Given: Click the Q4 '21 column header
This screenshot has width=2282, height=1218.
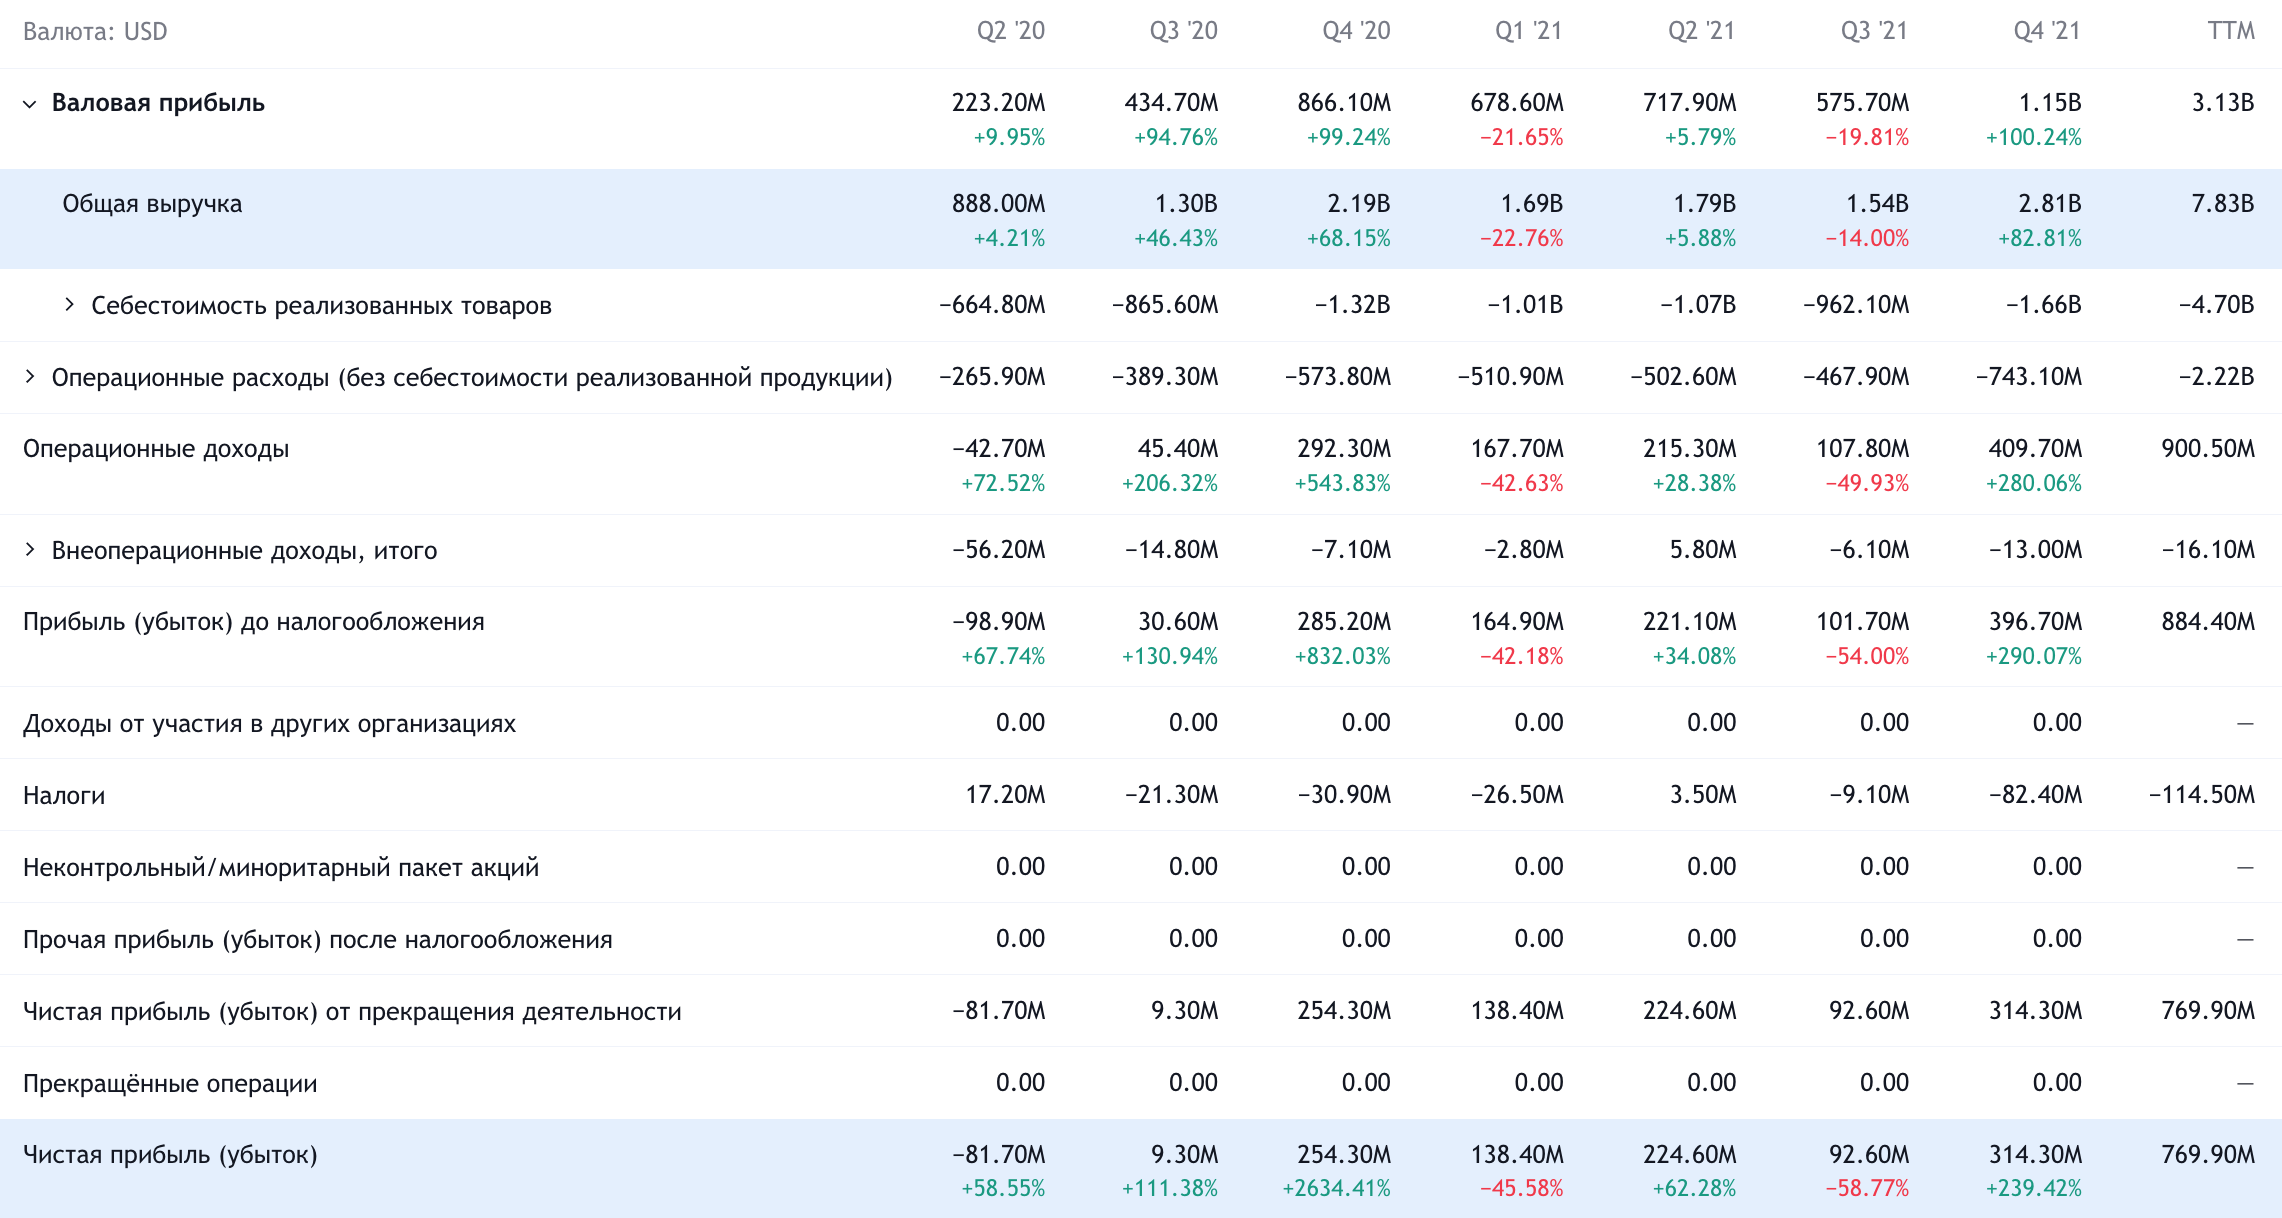Looking at the screenshot, I should coord(2048,31).
